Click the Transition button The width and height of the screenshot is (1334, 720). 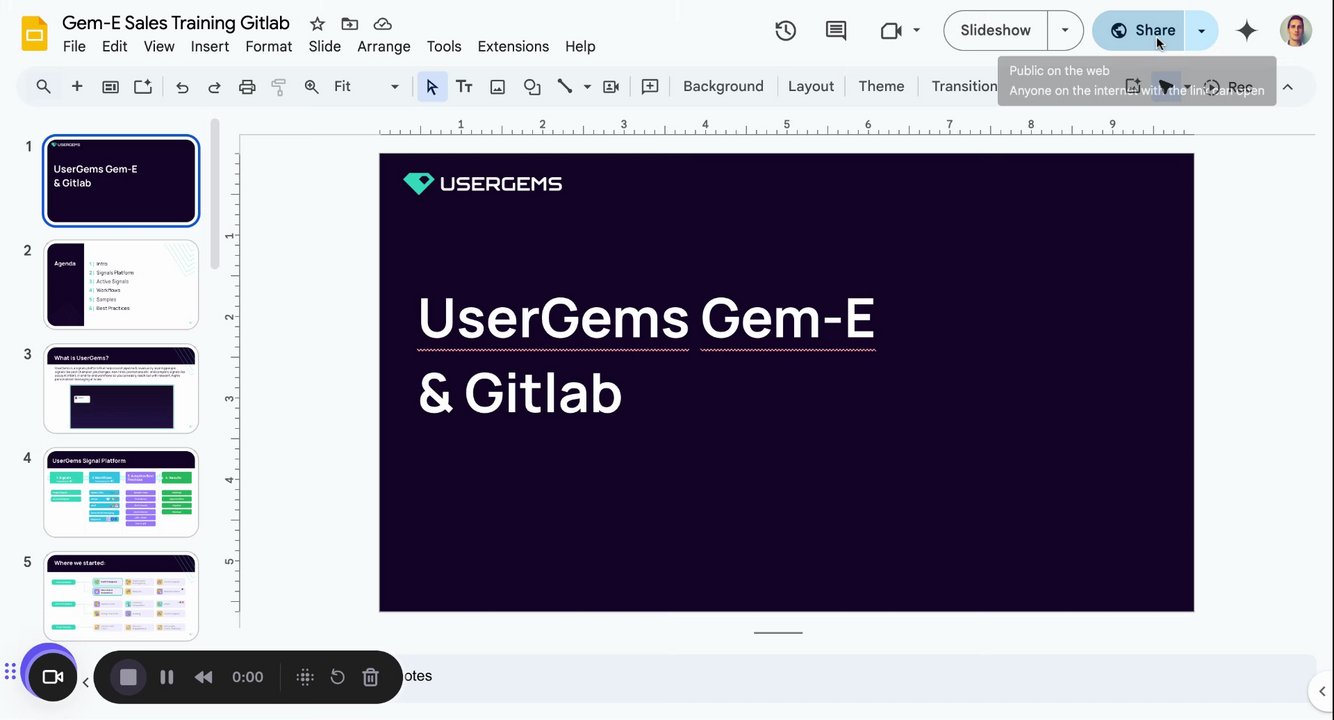pyautogui.click(x=964, y=87)
